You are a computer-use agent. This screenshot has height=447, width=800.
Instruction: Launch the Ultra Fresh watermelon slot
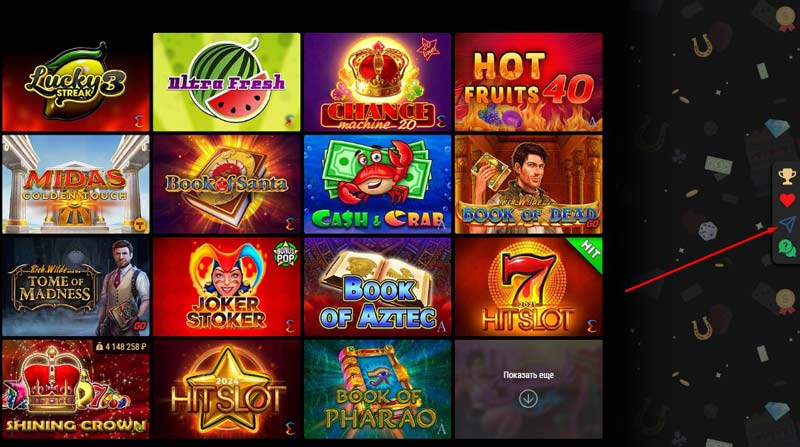coord(227,82)
